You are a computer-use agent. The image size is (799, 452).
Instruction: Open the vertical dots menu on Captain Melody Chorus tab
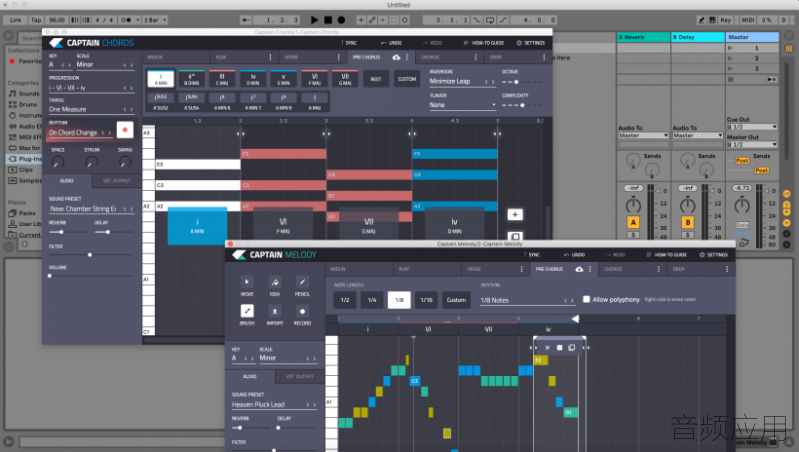pos(658,269)
